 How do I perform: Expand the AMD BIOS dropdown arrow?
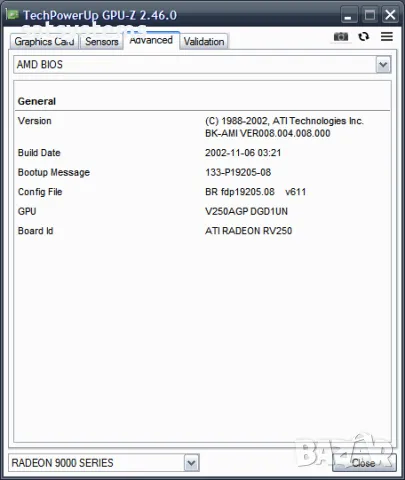[x=383, y=65]
